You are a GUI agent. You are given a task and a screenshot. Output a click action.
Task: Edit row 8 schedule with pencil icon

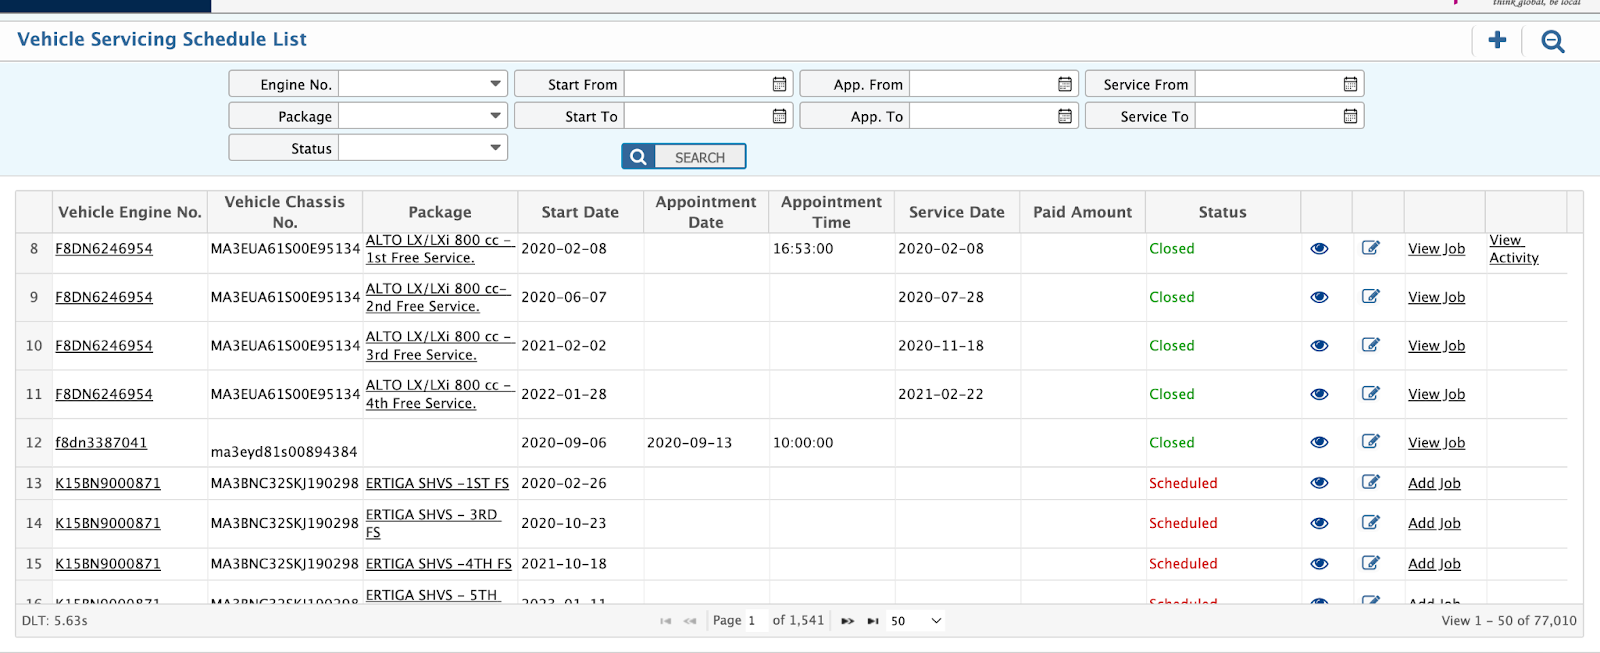(1371, 247)
